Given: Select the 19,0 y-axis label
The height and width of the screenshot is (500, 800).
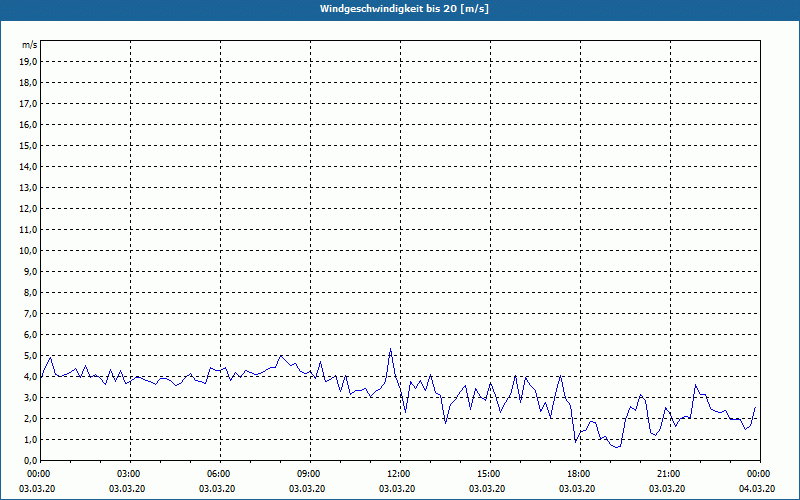Looking at the screenshot, I should [x=29, y=61].
